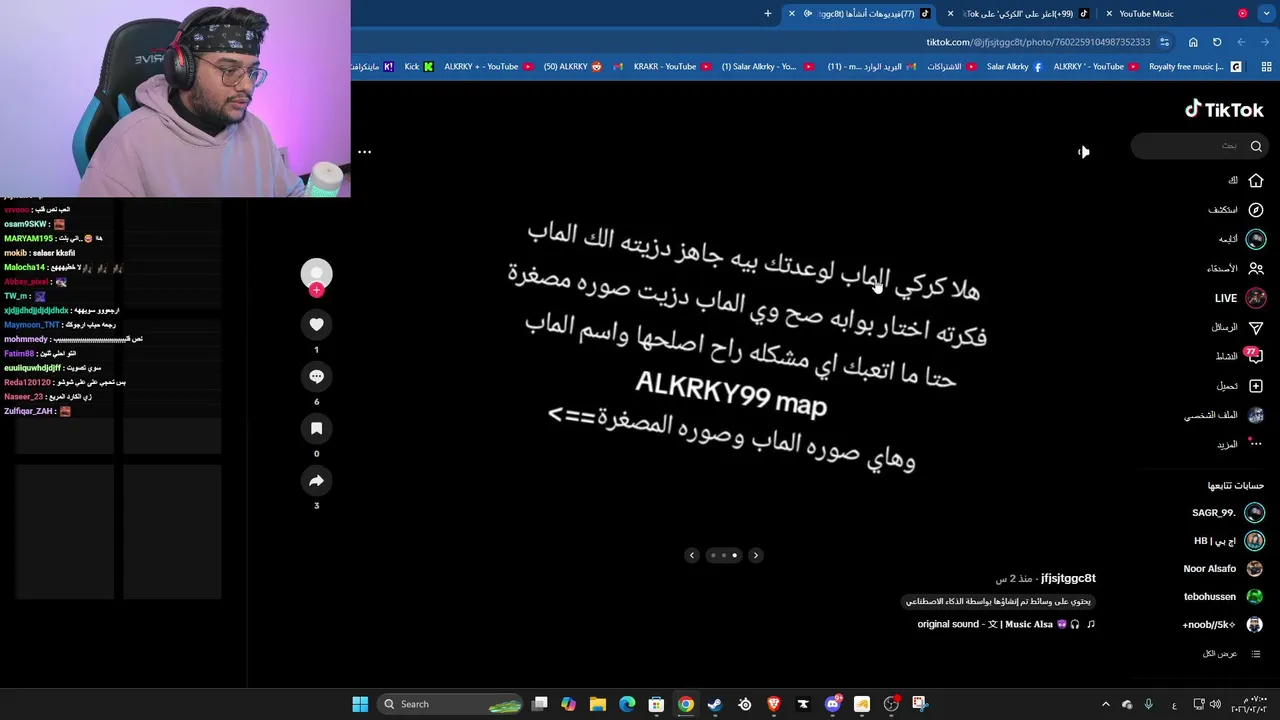Open Brave browser from the taskbar
The width and height of the screenshot is (1280, 720).
(773, 704)
